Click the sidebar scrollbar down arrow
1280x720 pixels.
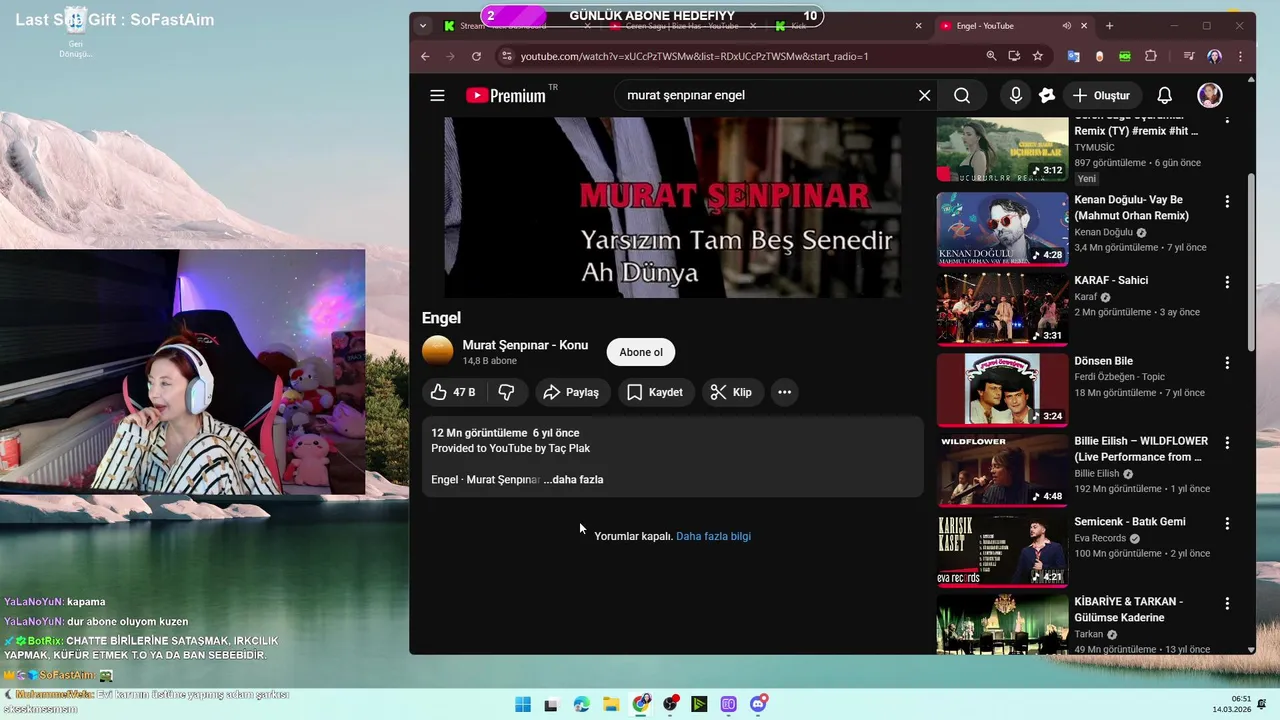click(1251, 650)
